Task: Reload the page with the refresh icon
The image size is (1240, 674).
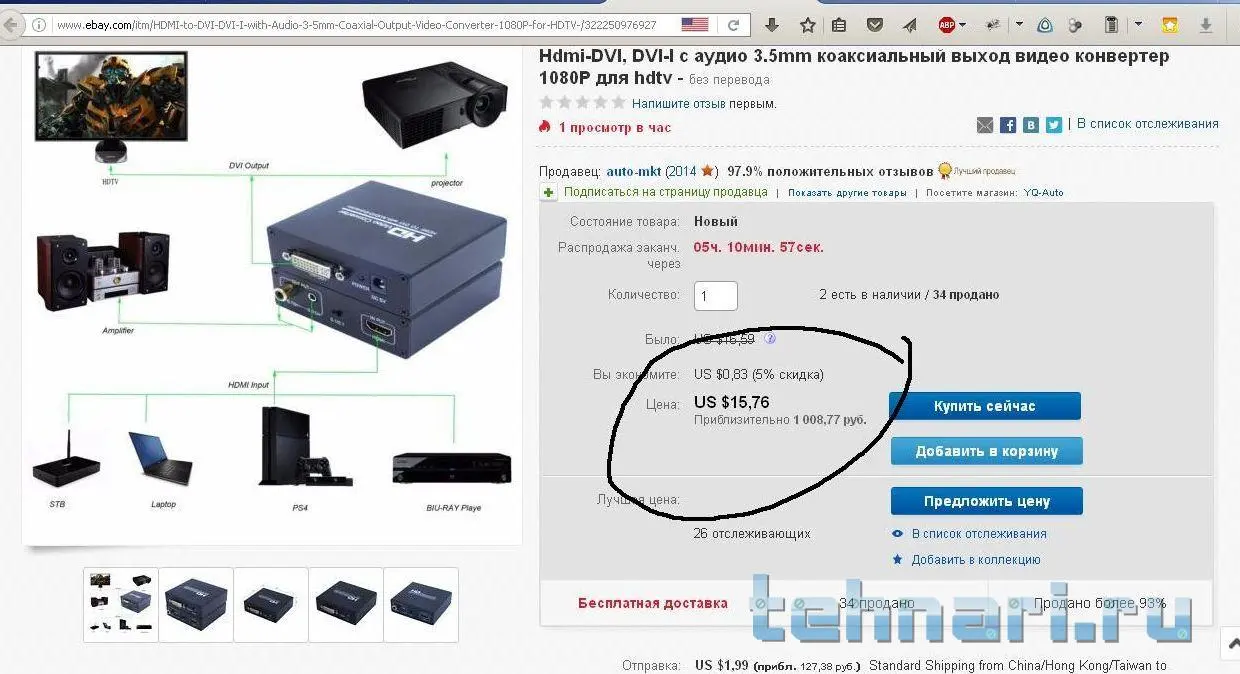Action: coord(734,24)
